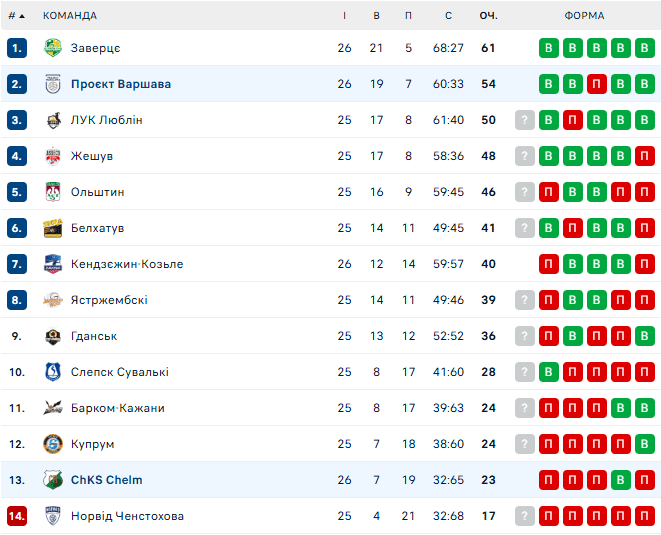Click ЛУК Люблін's gray question mark form badge
Image resolution: width=661 pixels, height=535 pixels.
click(524, 120)
